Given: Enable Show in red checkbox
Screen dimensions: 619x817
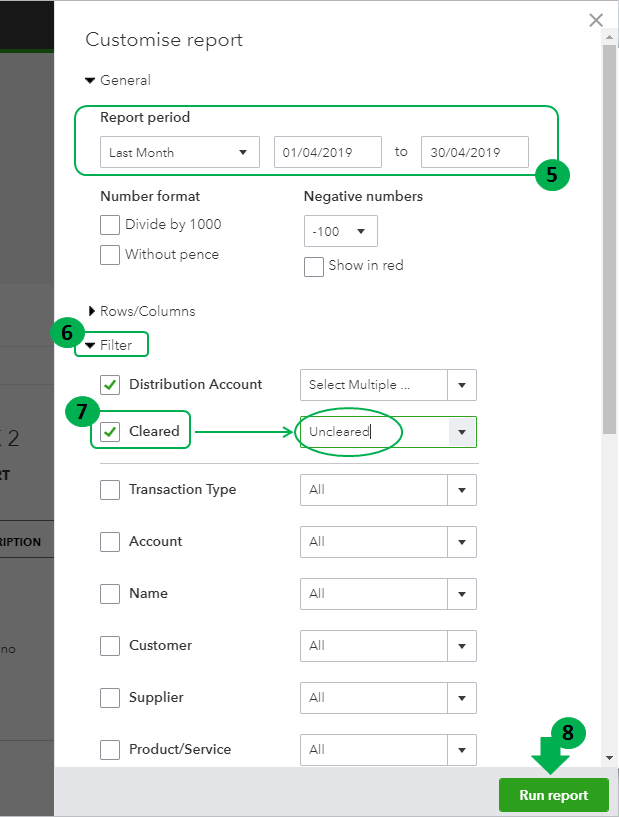Looking at the screenshot, I should [313, 266].
